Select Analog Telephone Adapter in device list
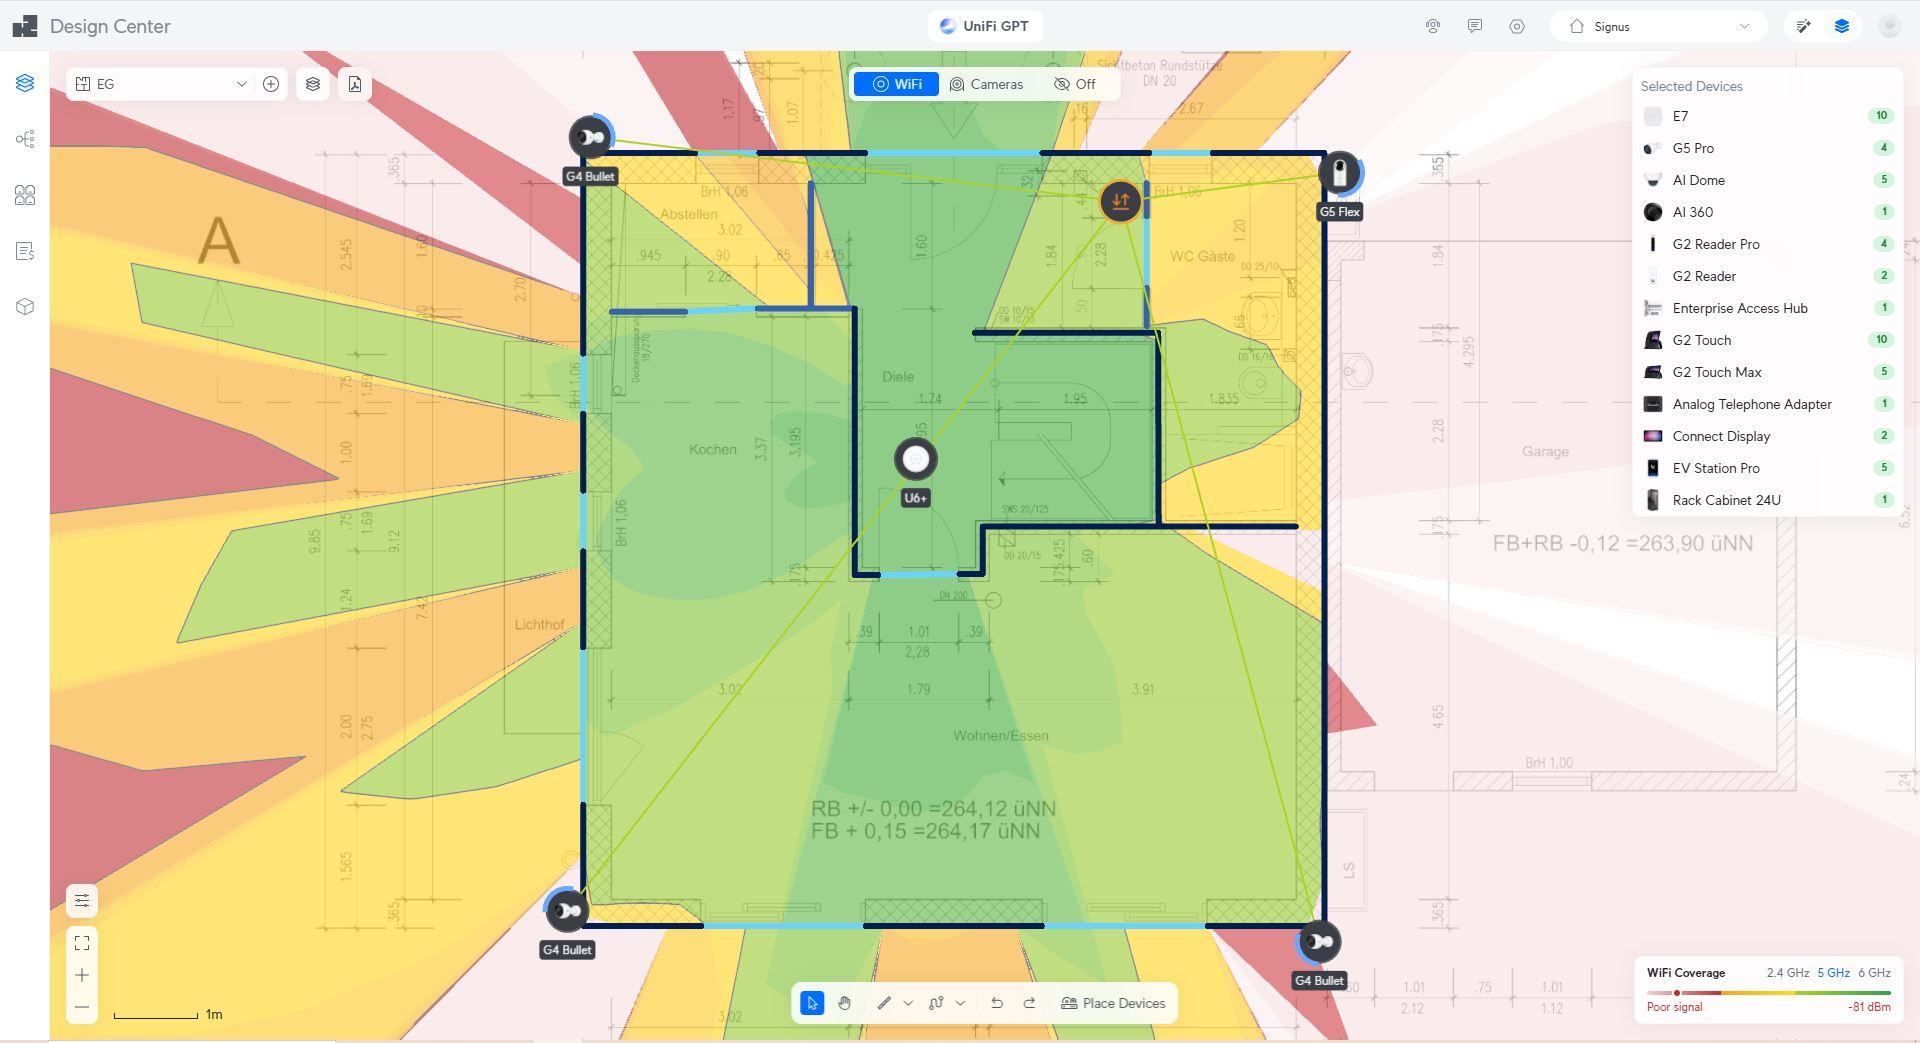This screenshot has height=1043, width=1920. point(1768,404)
